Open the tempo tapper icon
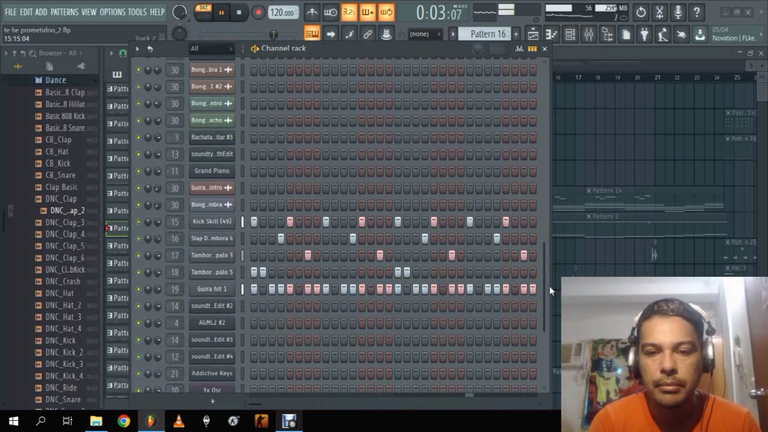The width and height of the screenshot is (768, 432). tap(663, 34)
